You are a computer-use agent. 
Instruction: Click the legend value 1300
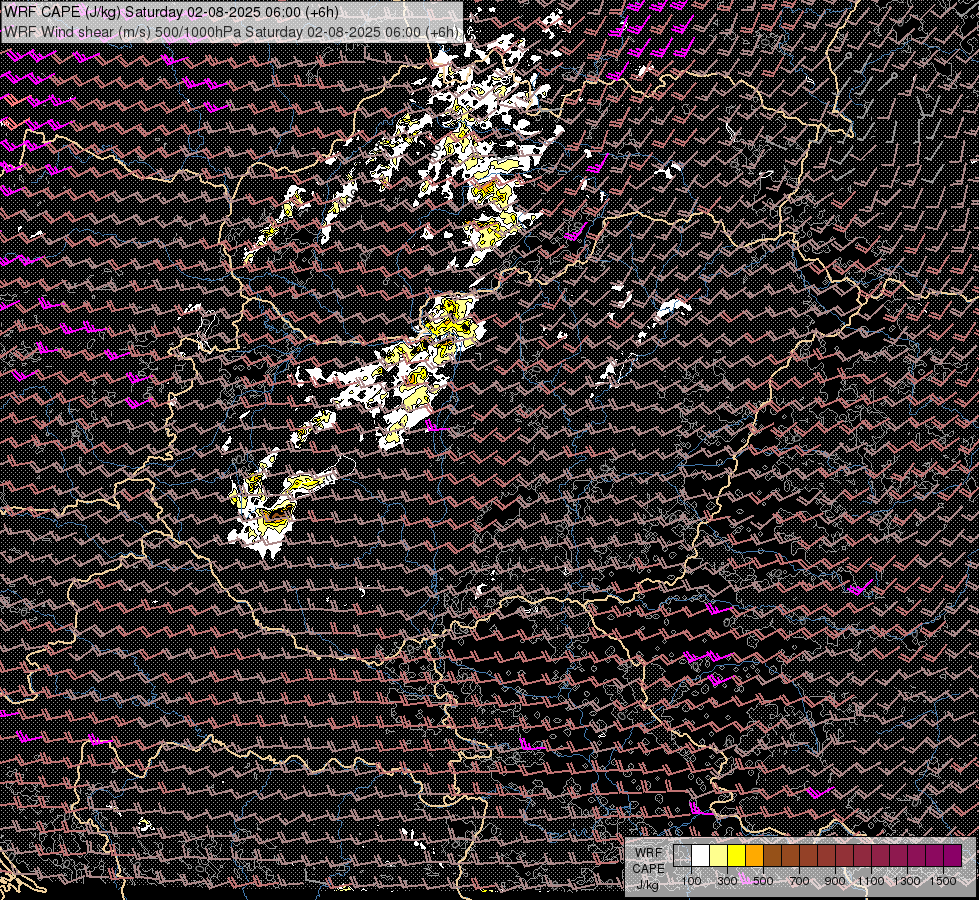(x=907, y=881)
